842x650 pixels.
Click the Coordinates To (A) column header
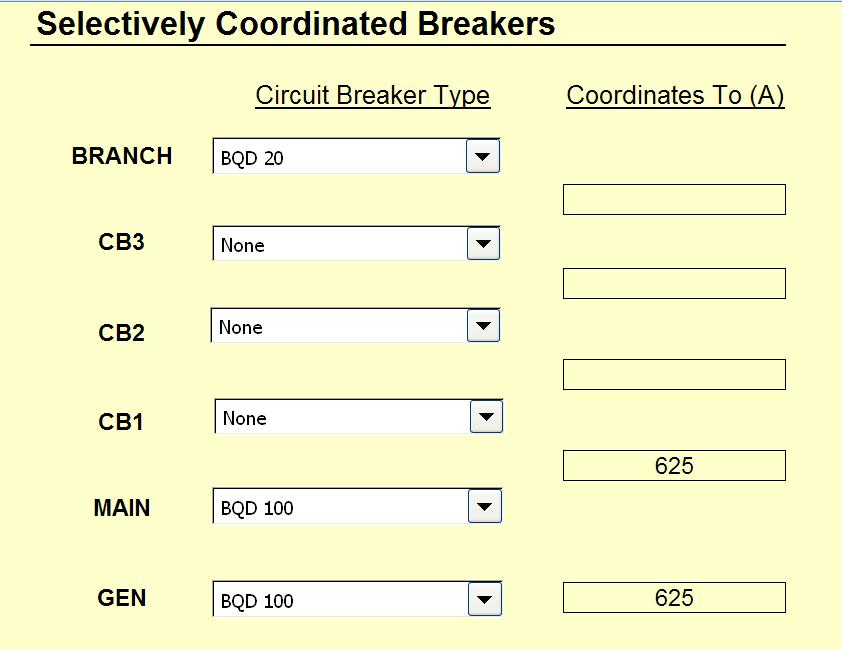tap(675, 95)
